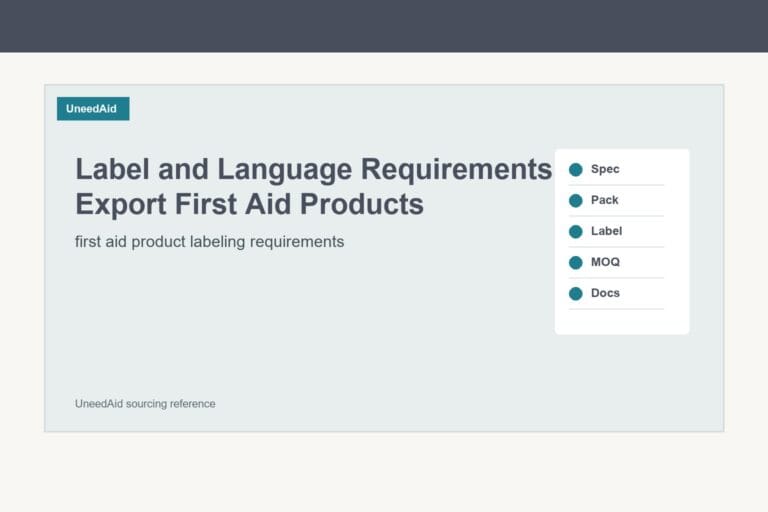Click the 'Export First Aid Products' heading line
Viewport: 768px width, 512px height.
pos(249,204)
